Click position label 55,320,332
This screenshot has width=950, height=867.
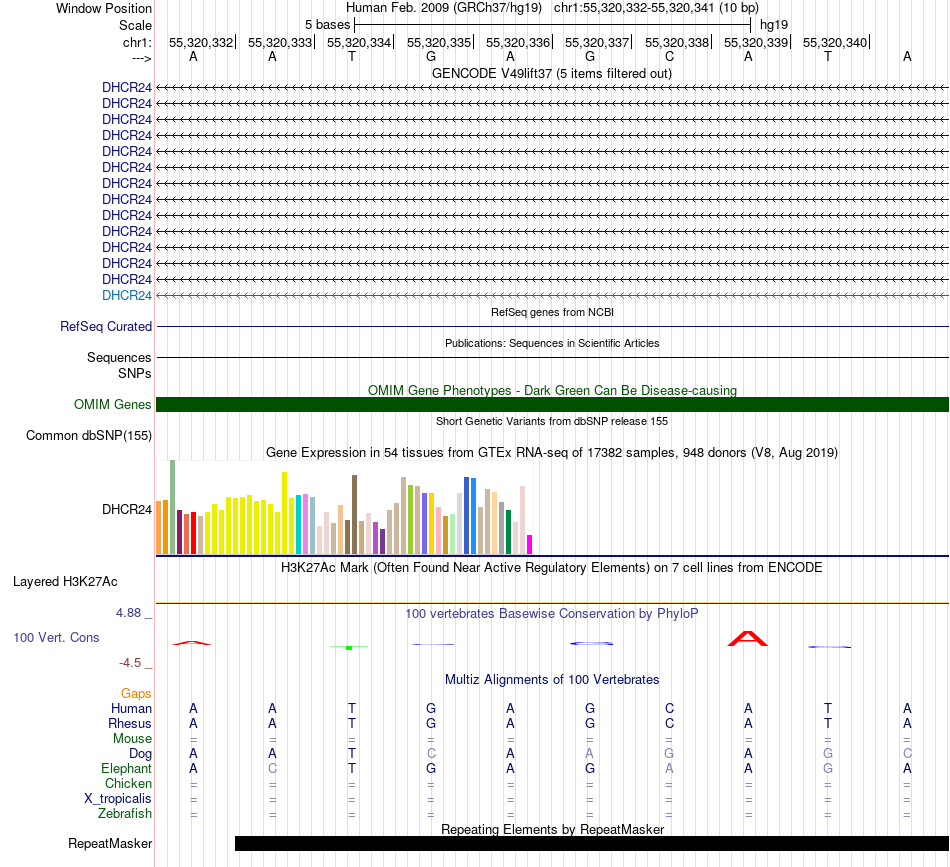coord(201,42)
